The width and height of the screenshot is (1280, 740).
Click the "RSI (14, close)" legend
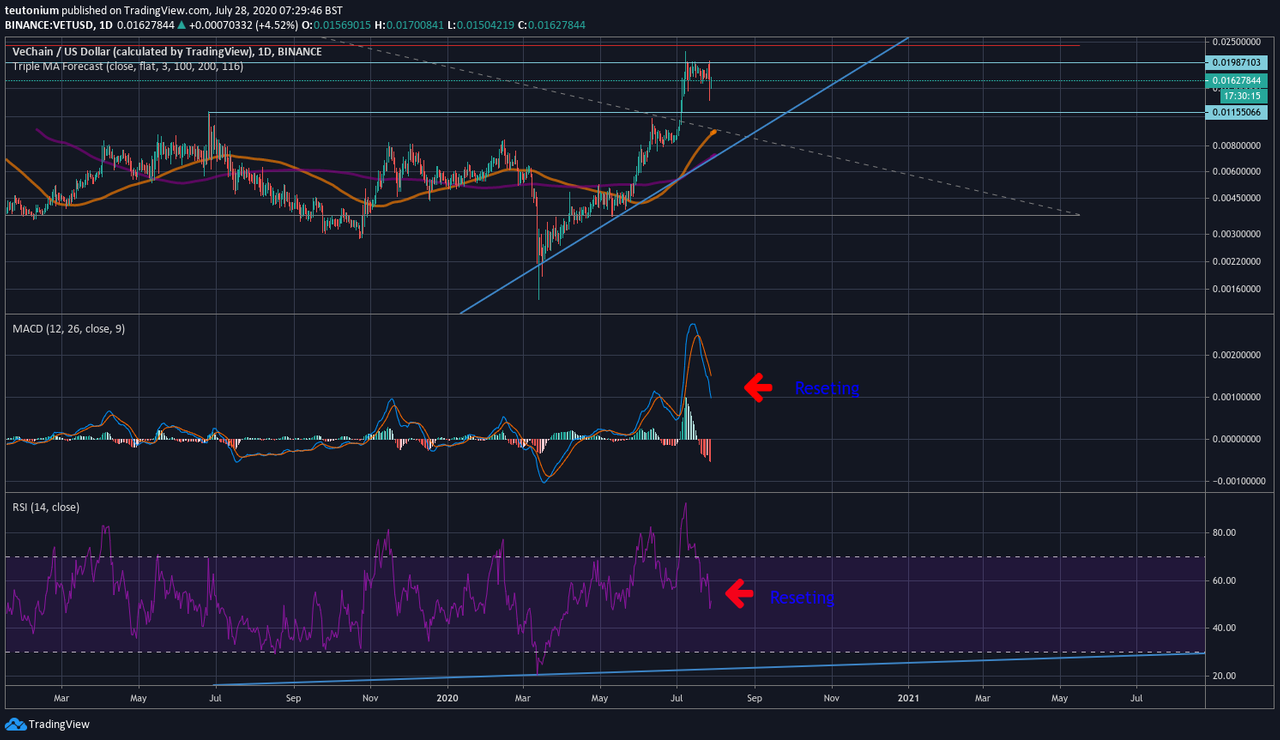(x=45, y=505)
